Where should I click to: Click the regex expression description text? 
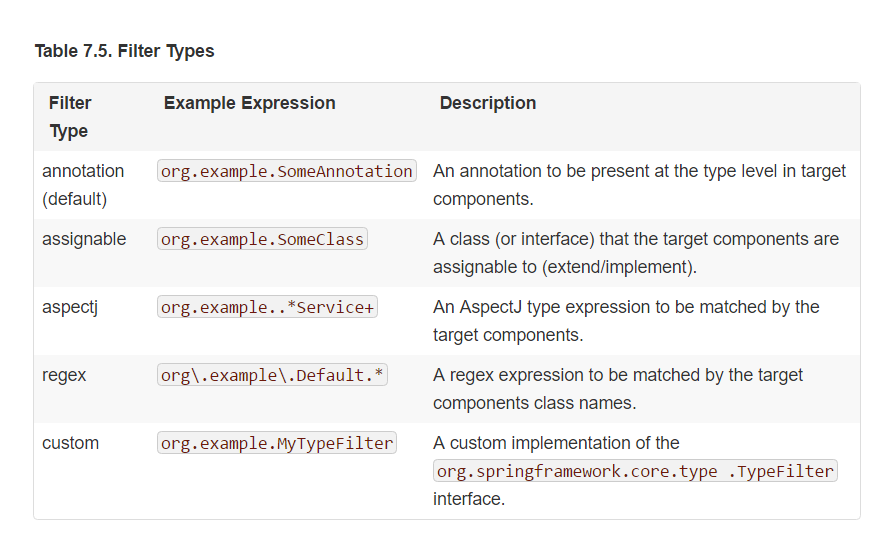coord(618,389)
